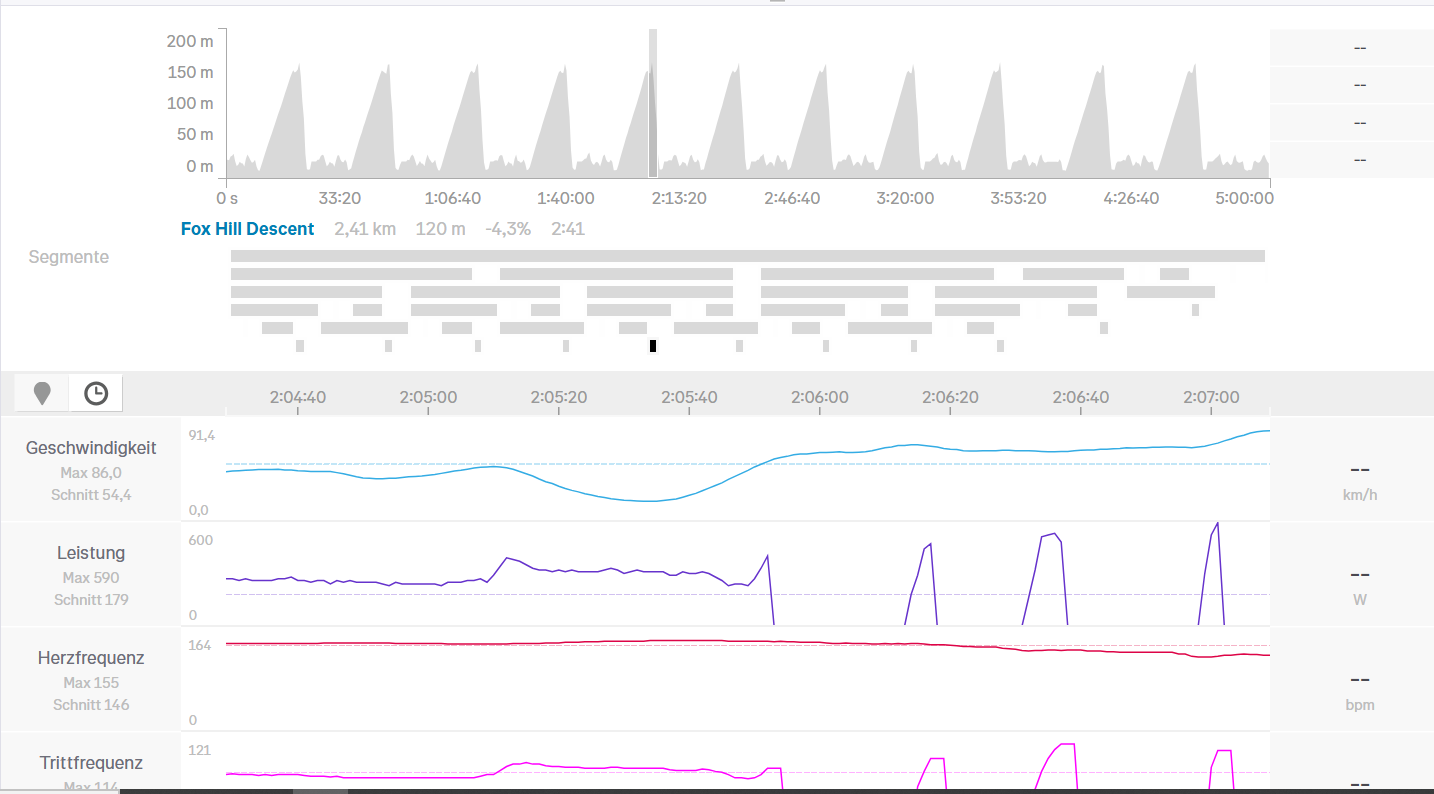Open the Fox Hill Descent segment link
The height and width of the screenshot is (794, 1434).
click(247, 229)
